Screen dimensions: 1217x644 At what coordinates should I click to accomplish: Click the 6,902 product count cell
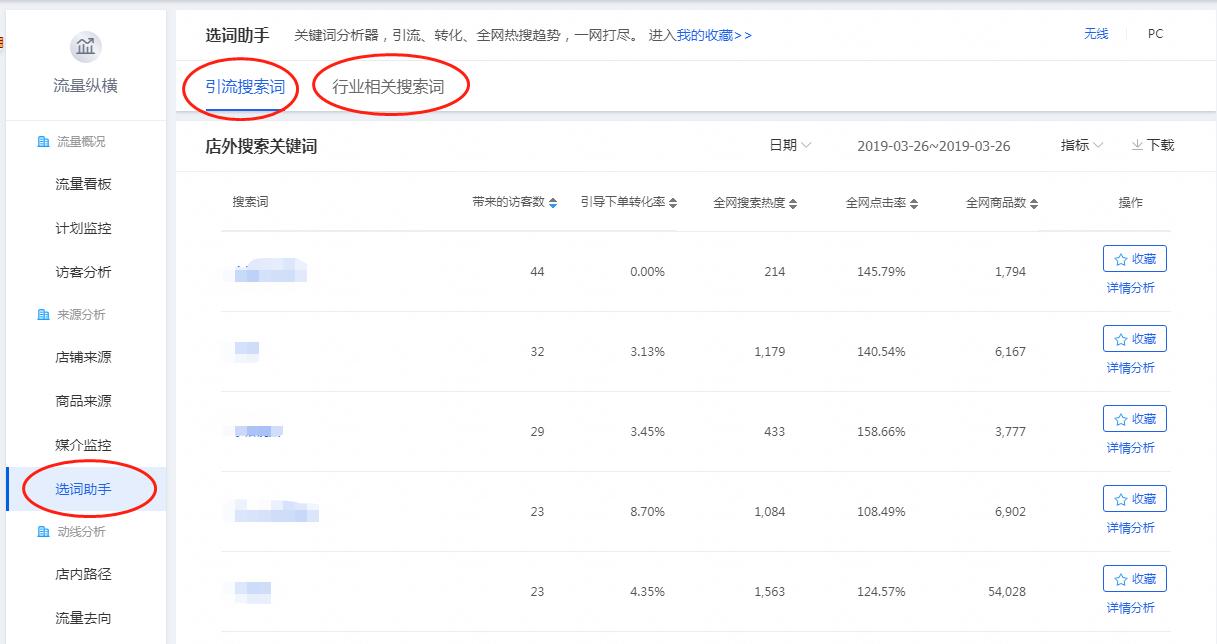pyautogui.click(x=1010, y=512)
